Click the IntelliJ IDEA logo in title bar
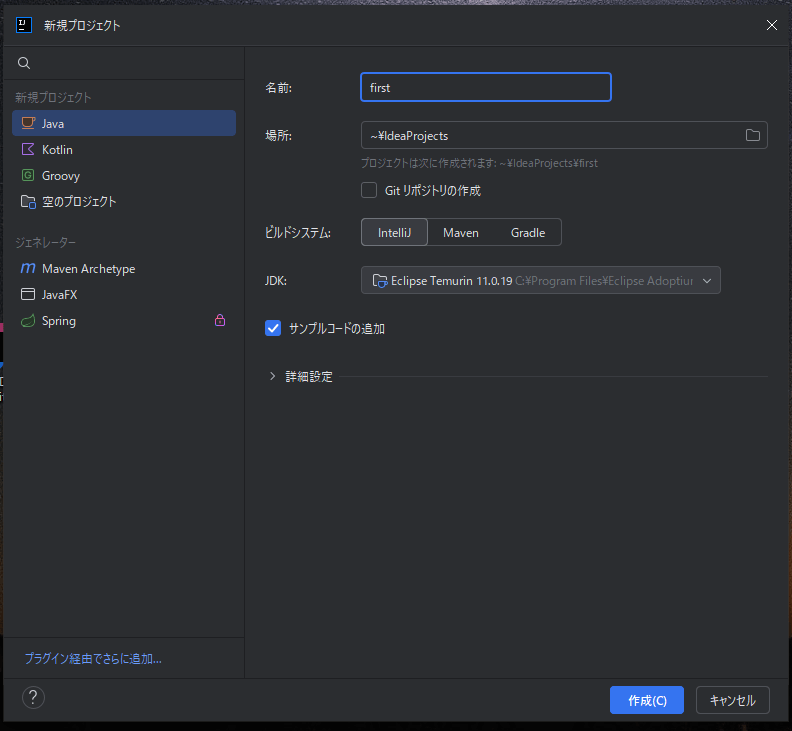Screen dimensions: 792x731 (24, 25)
